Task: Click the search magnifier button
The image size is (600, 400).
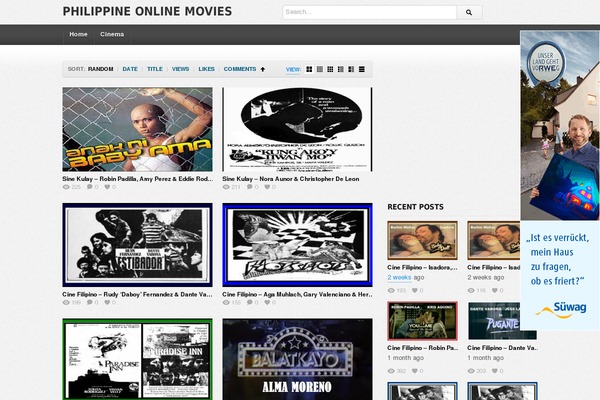Action: pyautogui.click(x=469, y=12)
